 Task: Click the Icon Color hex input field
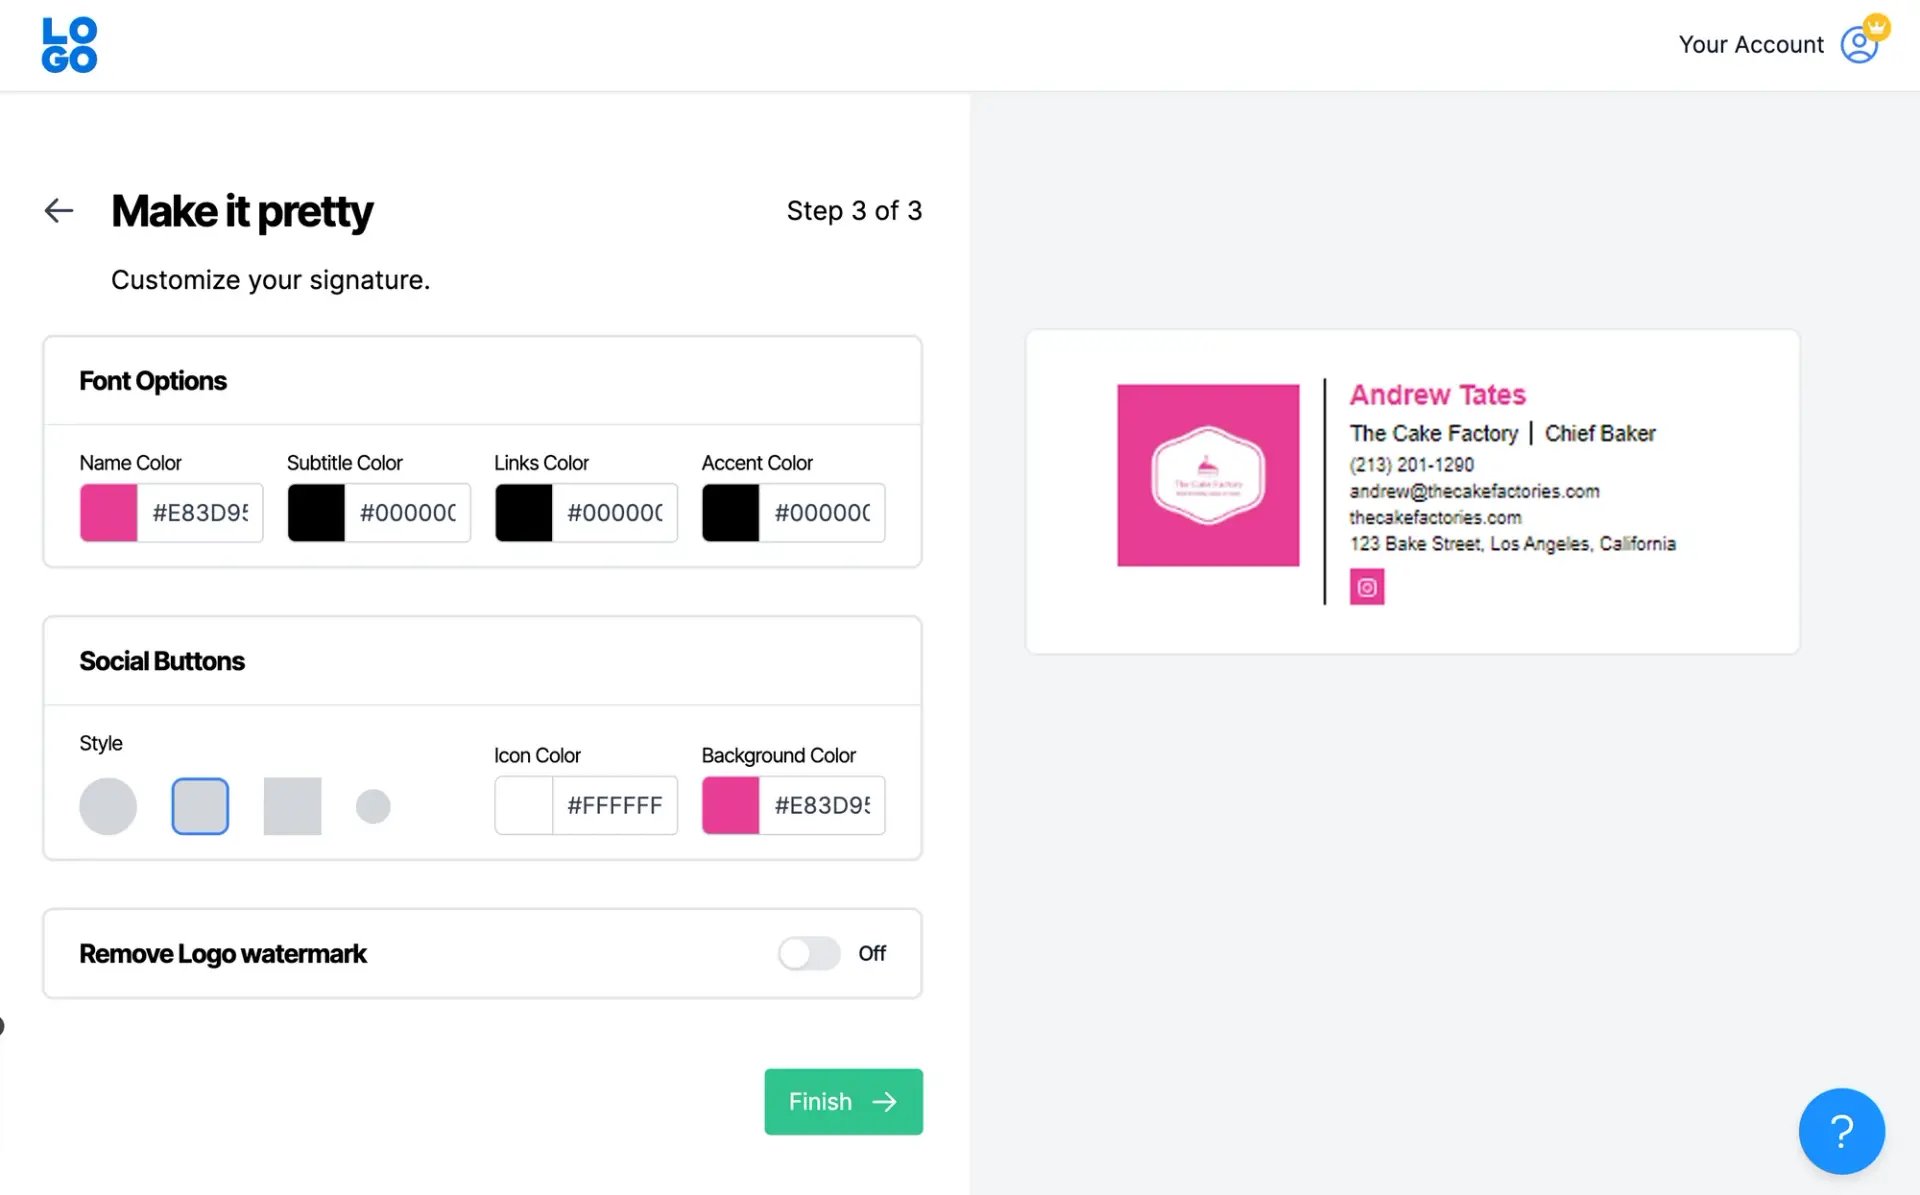[614, 805]
